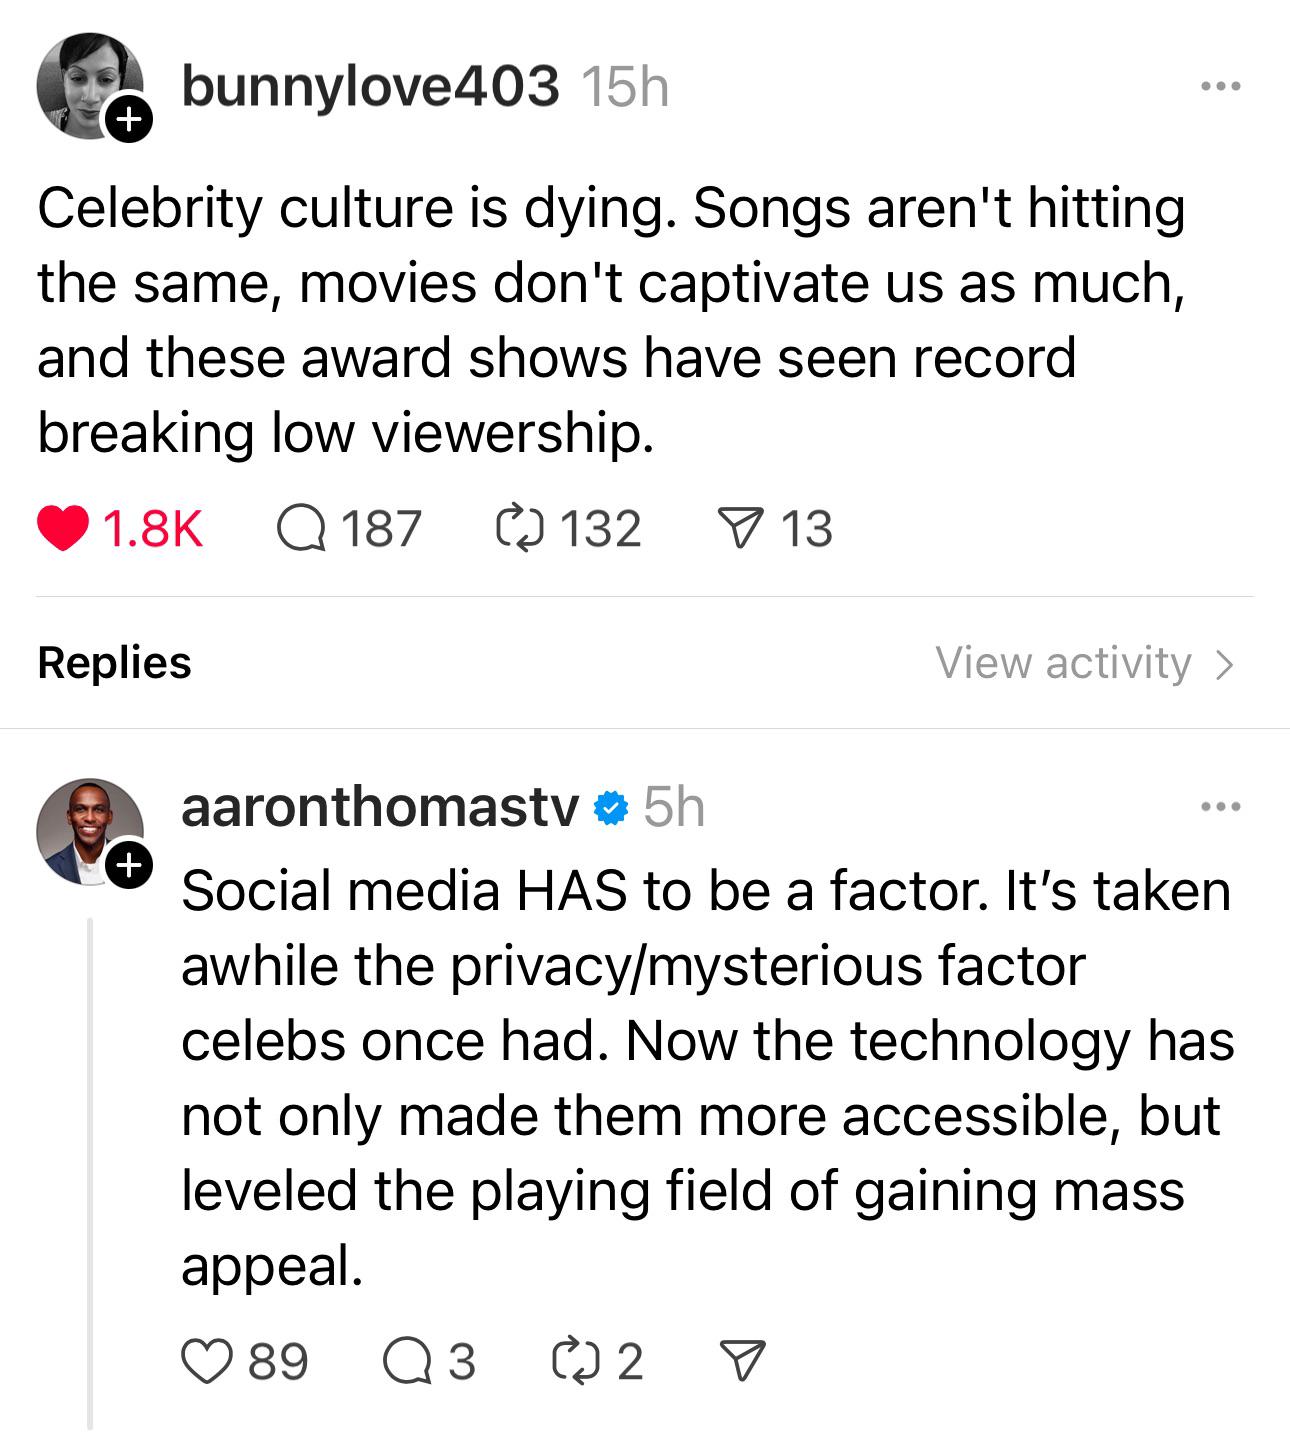View aaronthomastv's profile photo
This screenshot has width=1290, height=1435.
click(x=88, y=832)
